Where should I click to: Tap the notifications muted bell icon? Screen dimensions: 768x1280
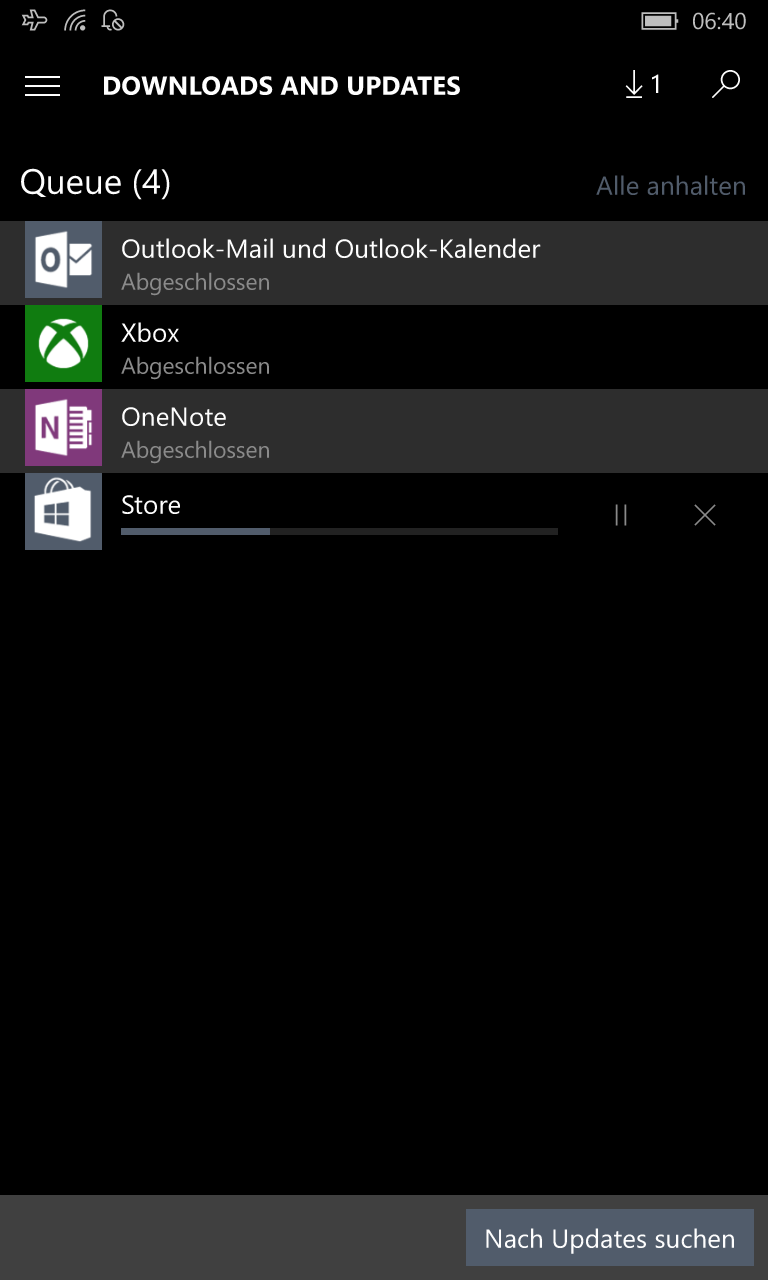pyautogui.click(x=114, y=20)
